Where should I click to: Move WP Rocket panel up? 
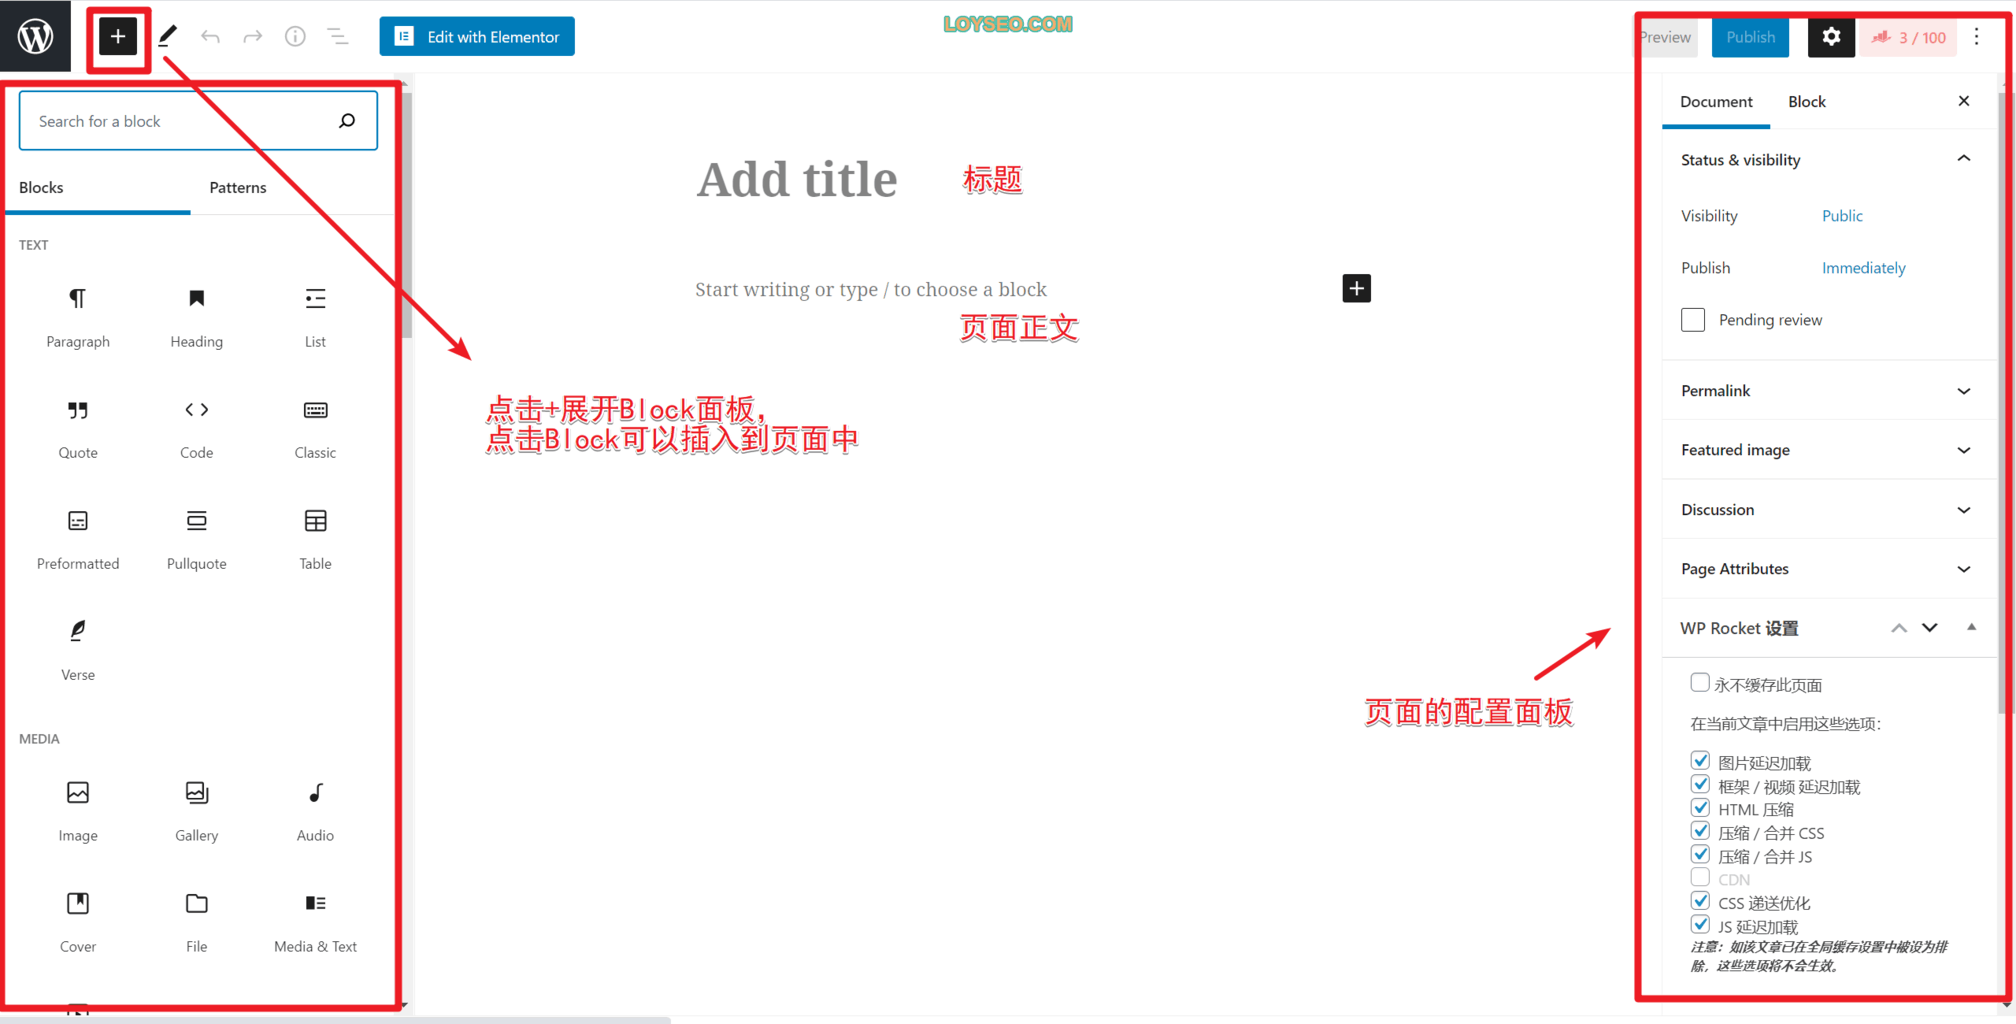coord(1899,628)
